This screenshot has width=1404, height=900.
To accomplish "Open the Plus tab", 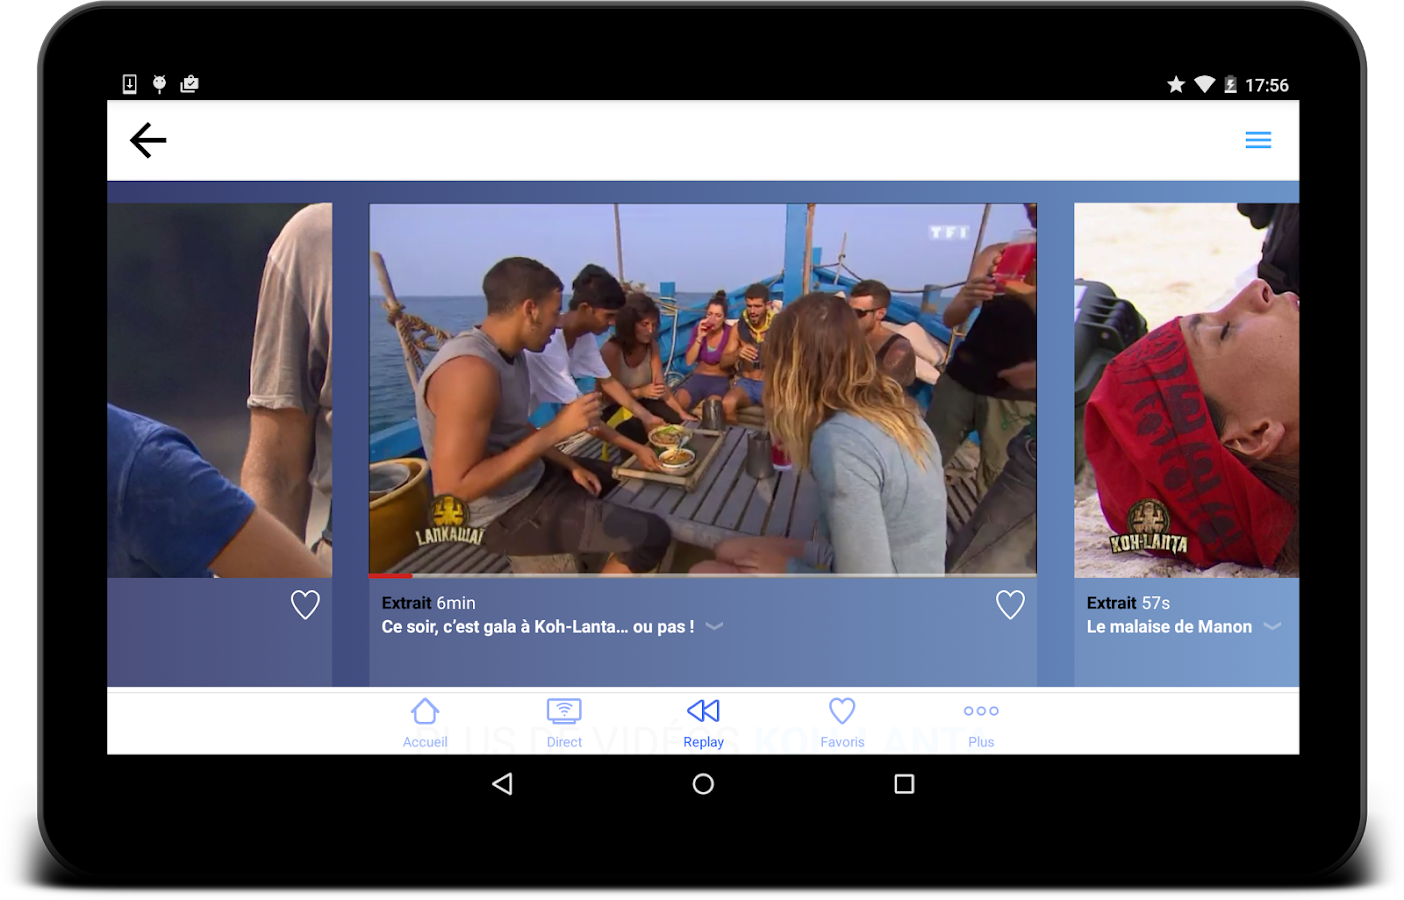I will (x=981, y=723).
